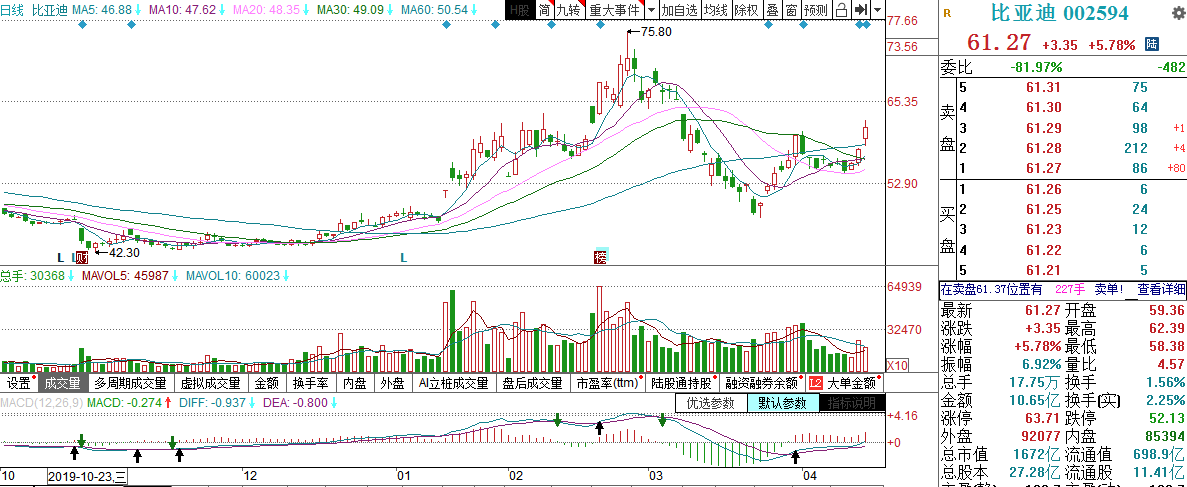Select the AI立桩成交量 tab

tap(453, 383)
